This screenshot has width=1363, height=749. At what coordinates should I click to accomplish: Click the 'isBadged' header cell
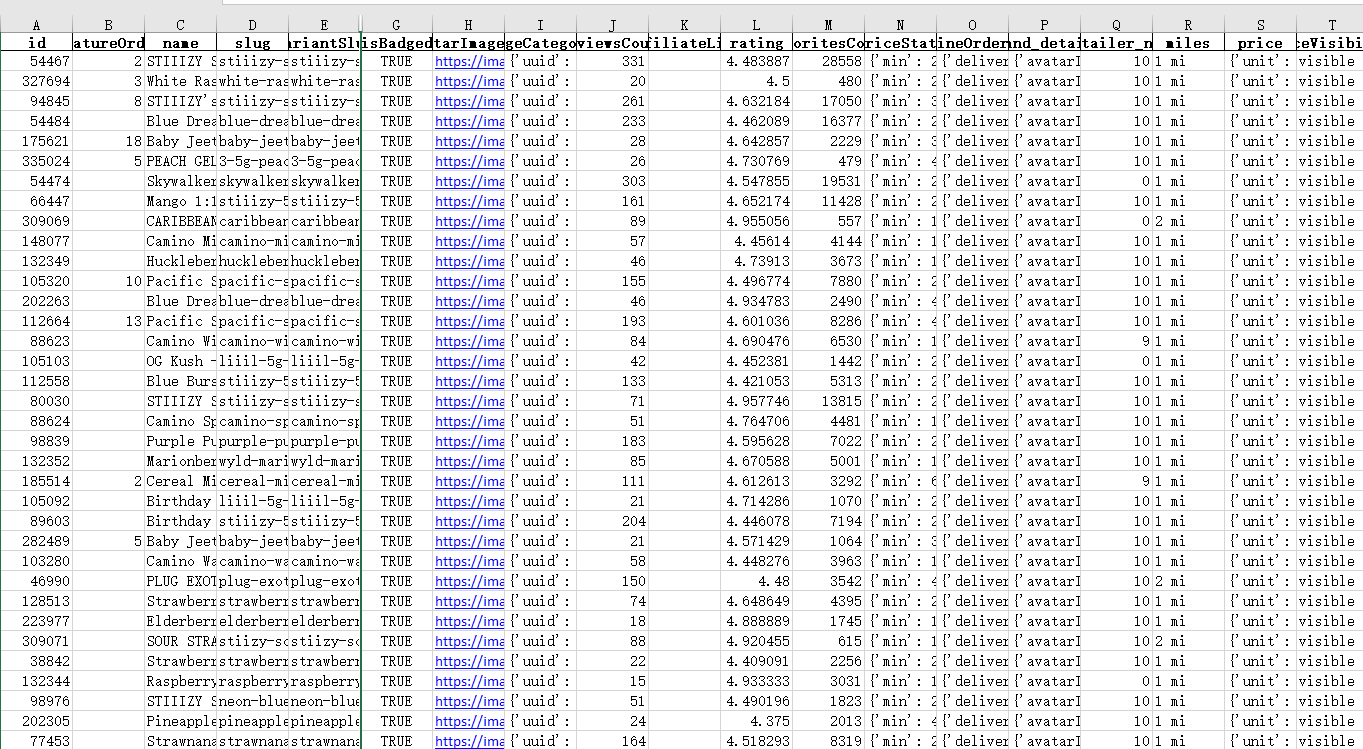point(397,43)
